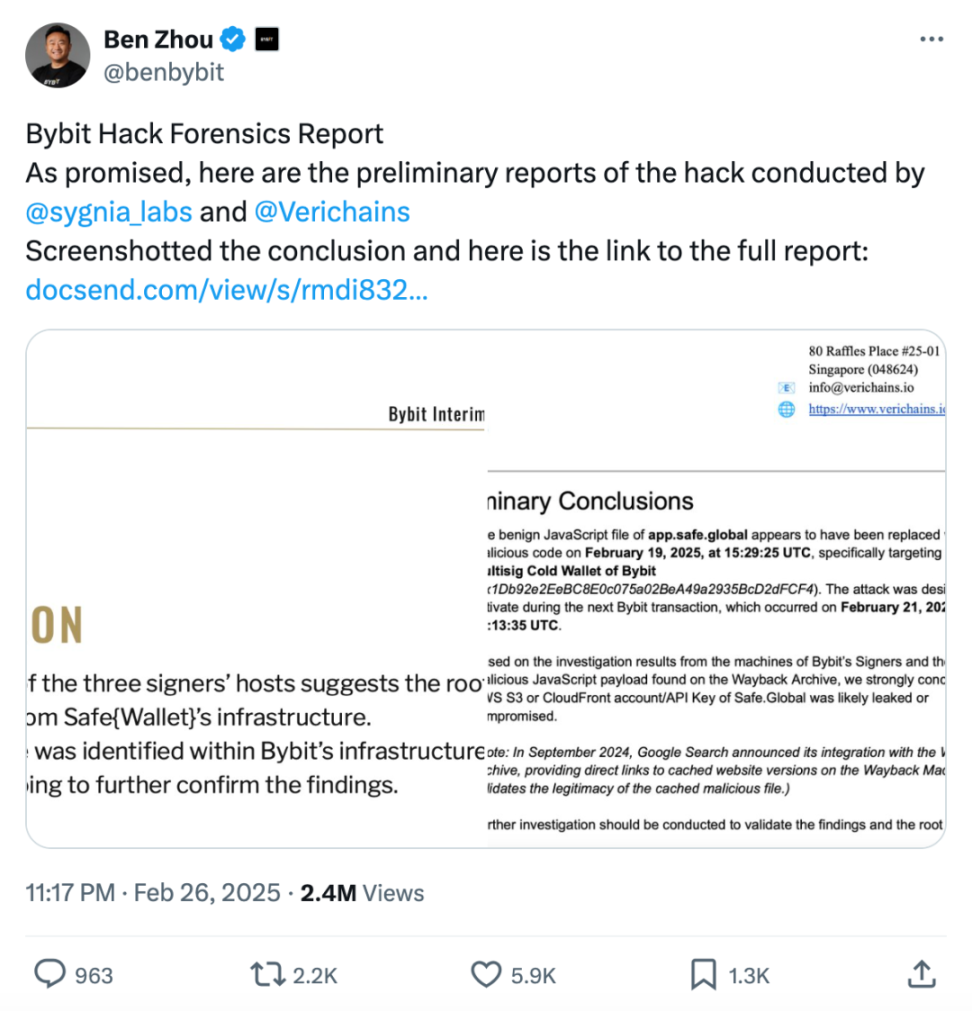Viewport: 972px width, 1011px height.
Task: Click the reply speech bubble icon
Action: (49, 974)
